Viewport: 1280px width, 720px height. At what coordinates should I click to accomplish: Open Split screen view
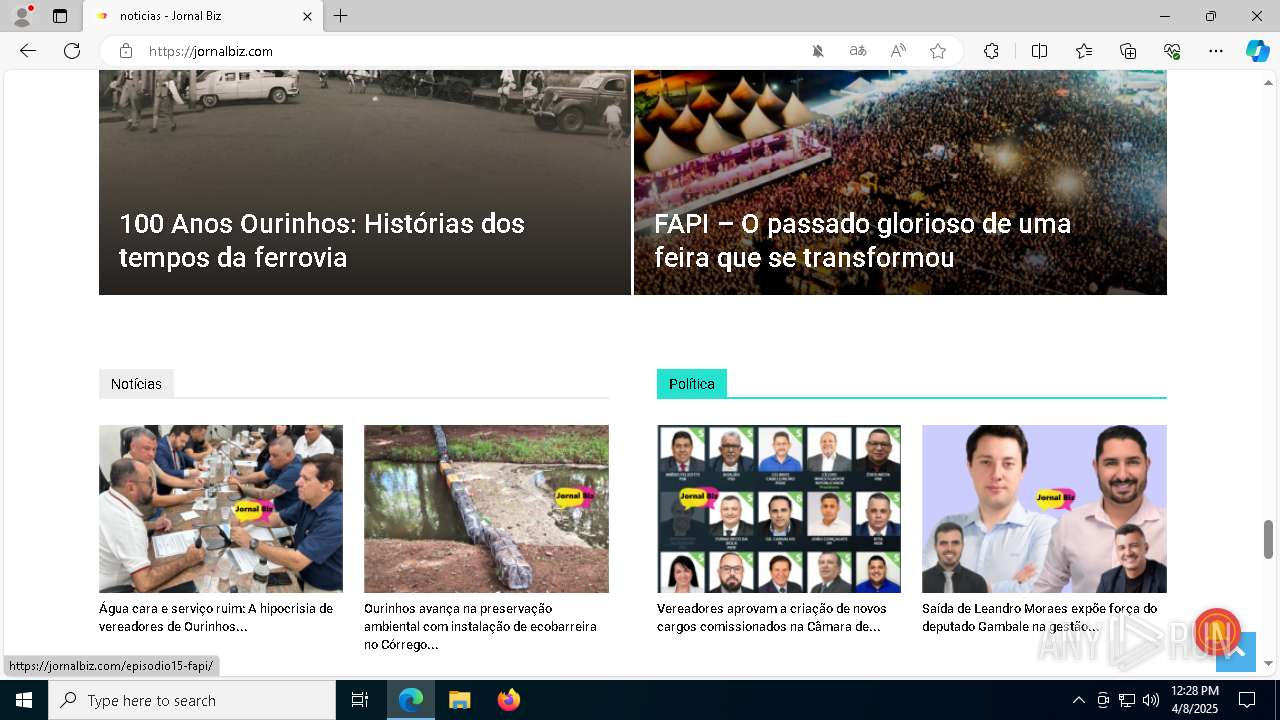(x=1039, y=51)
